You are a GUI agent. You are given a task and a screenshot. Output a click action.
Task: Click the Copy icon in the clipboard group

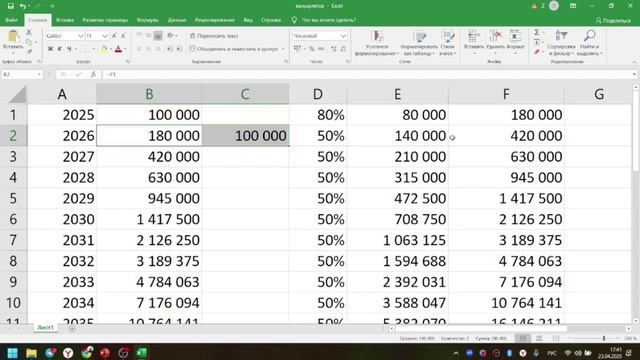click(29, 42)
